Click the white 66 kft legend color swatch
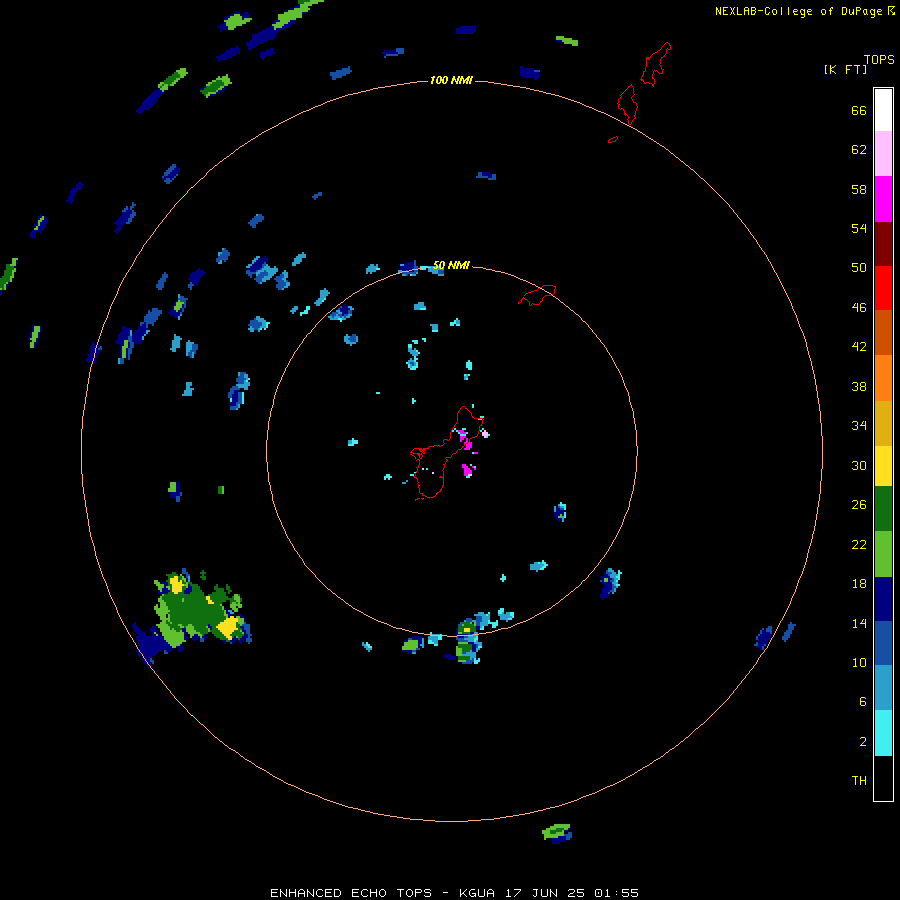The width and height of the screenshot is (900, 900). pos(883,110)
